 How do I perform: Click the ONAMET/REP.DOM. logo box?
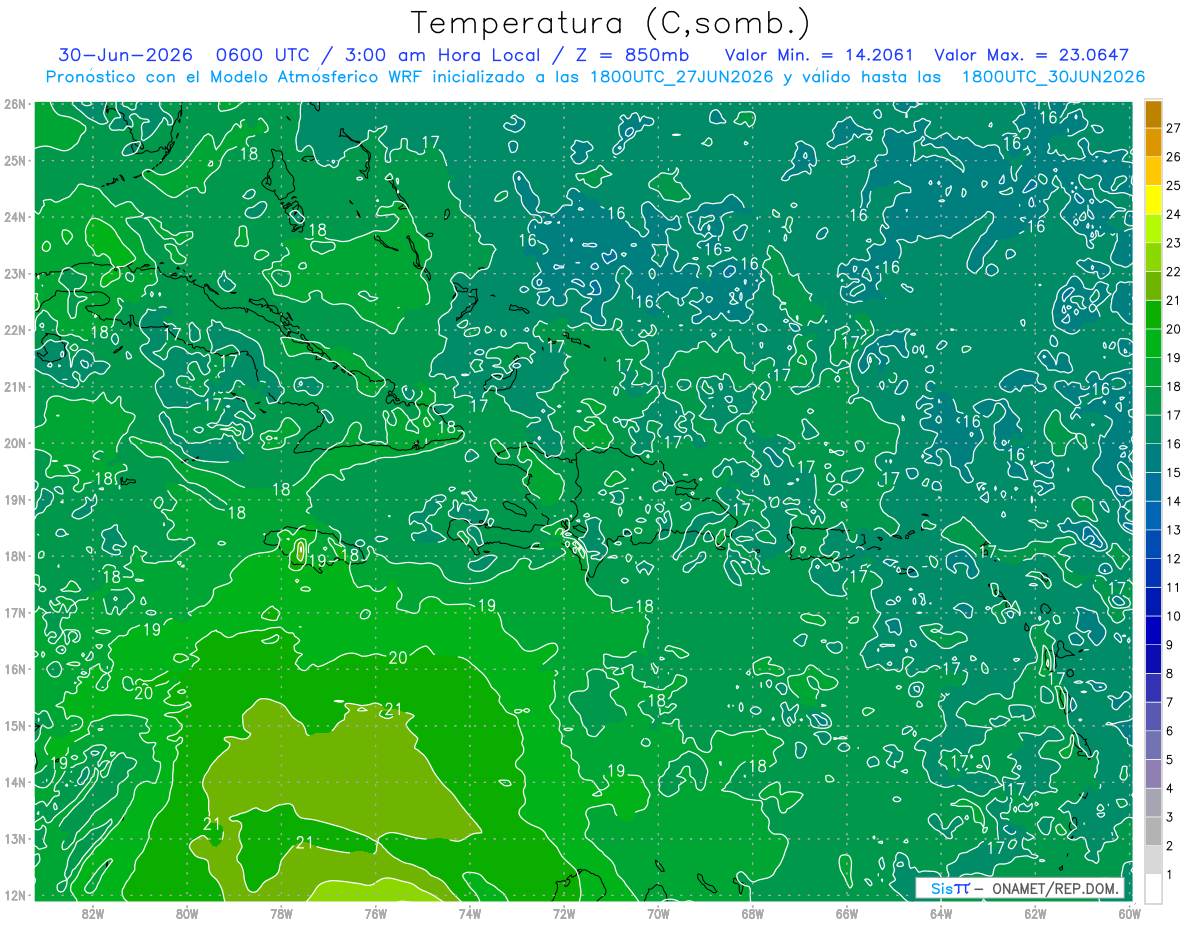pyautogui.click(x=1020, y=888)
